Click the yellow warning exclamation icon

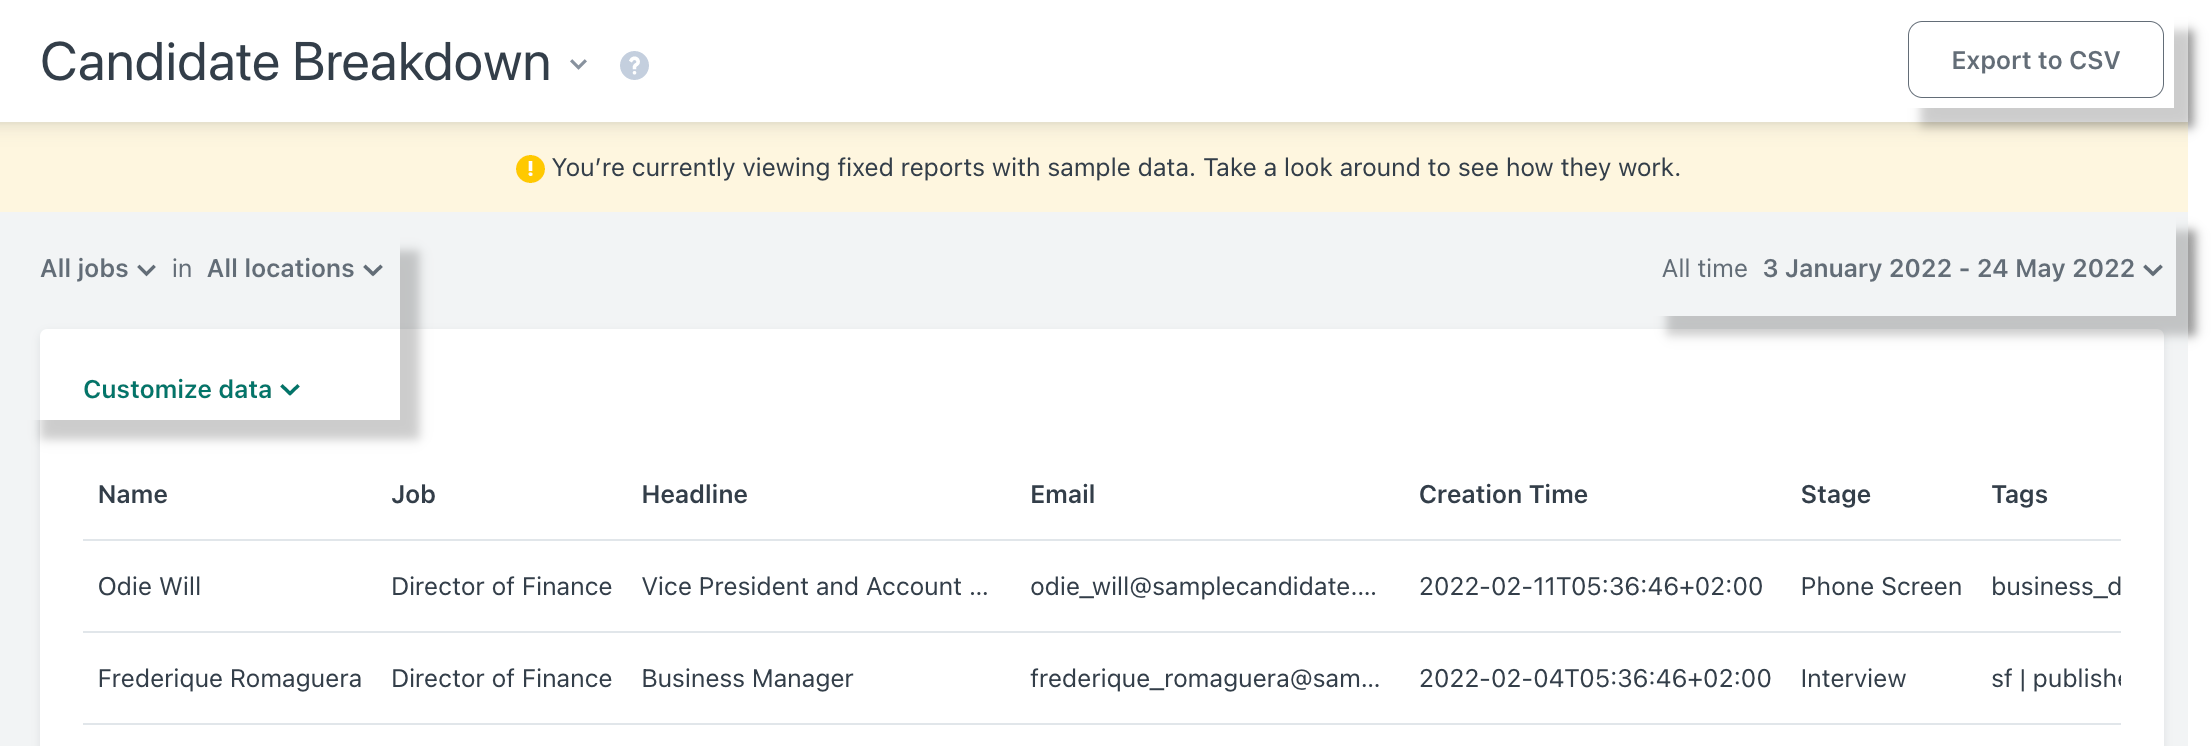tap(530, 168)
